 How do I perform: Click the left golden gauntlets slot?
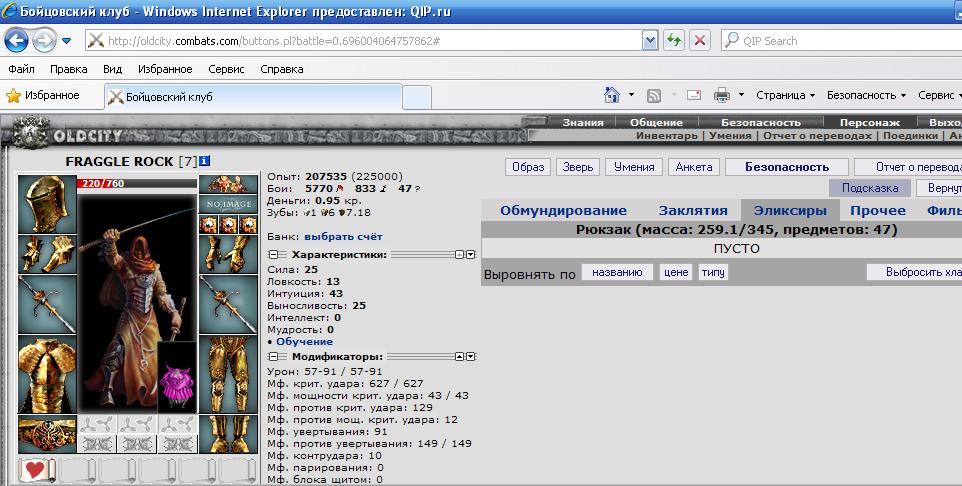(47, 254)
